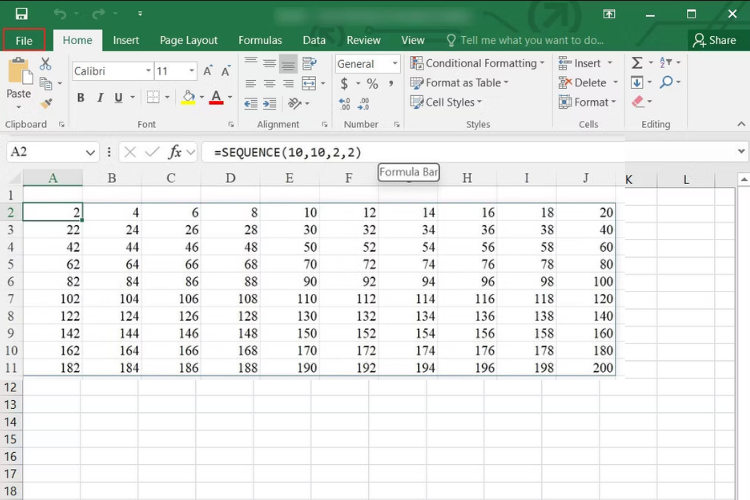Toggle Underline formatting
750x500 pixels.
118,98
